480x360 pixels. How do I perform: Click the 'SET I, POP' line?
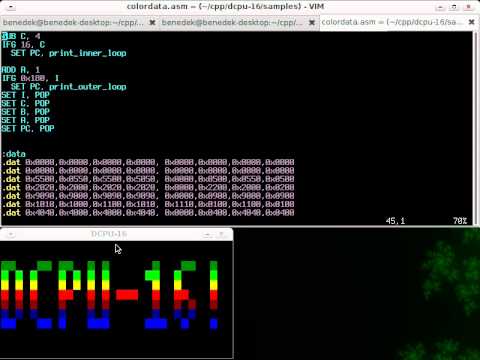coord(25,95)
